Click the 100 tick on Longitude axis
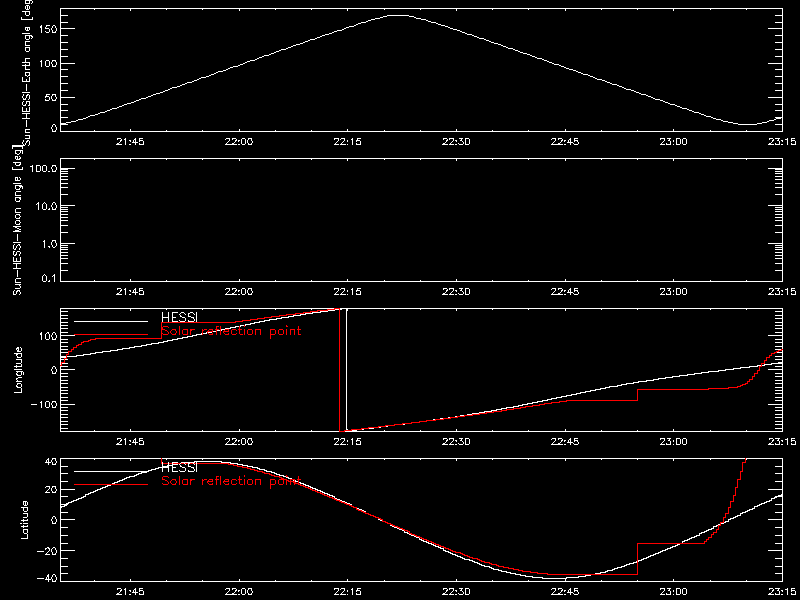Image resolution: width=800 pixels, height=600 pixels. tap(47, 336)
